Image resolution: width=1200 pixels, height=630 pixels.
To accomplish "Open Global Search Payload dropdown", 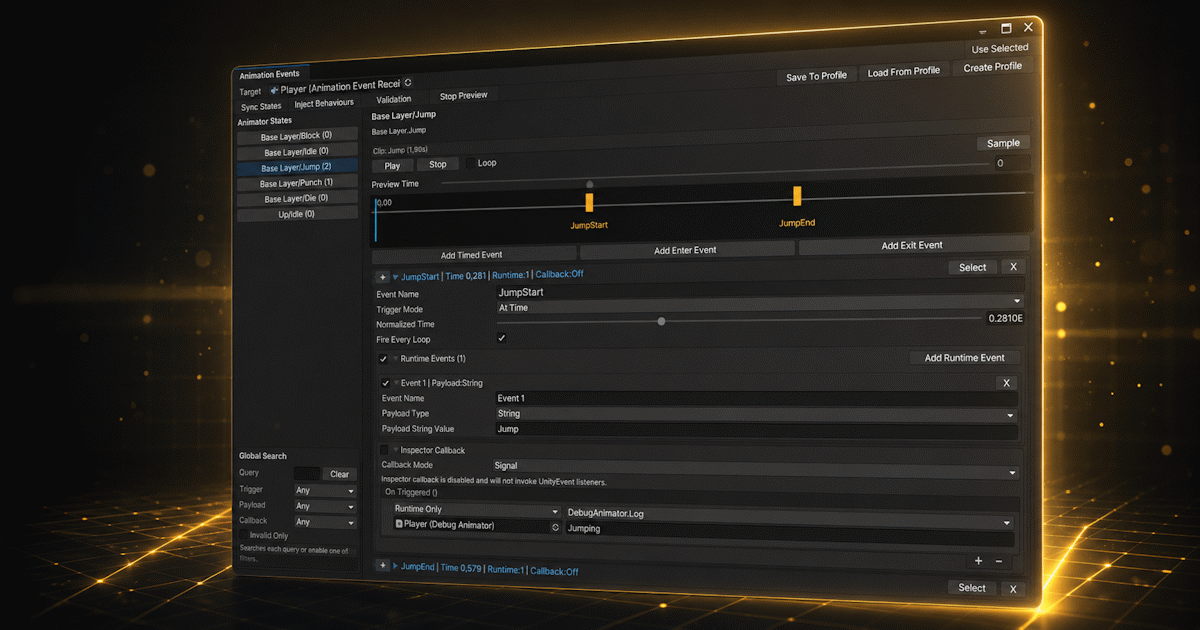I will click(325, 506).
